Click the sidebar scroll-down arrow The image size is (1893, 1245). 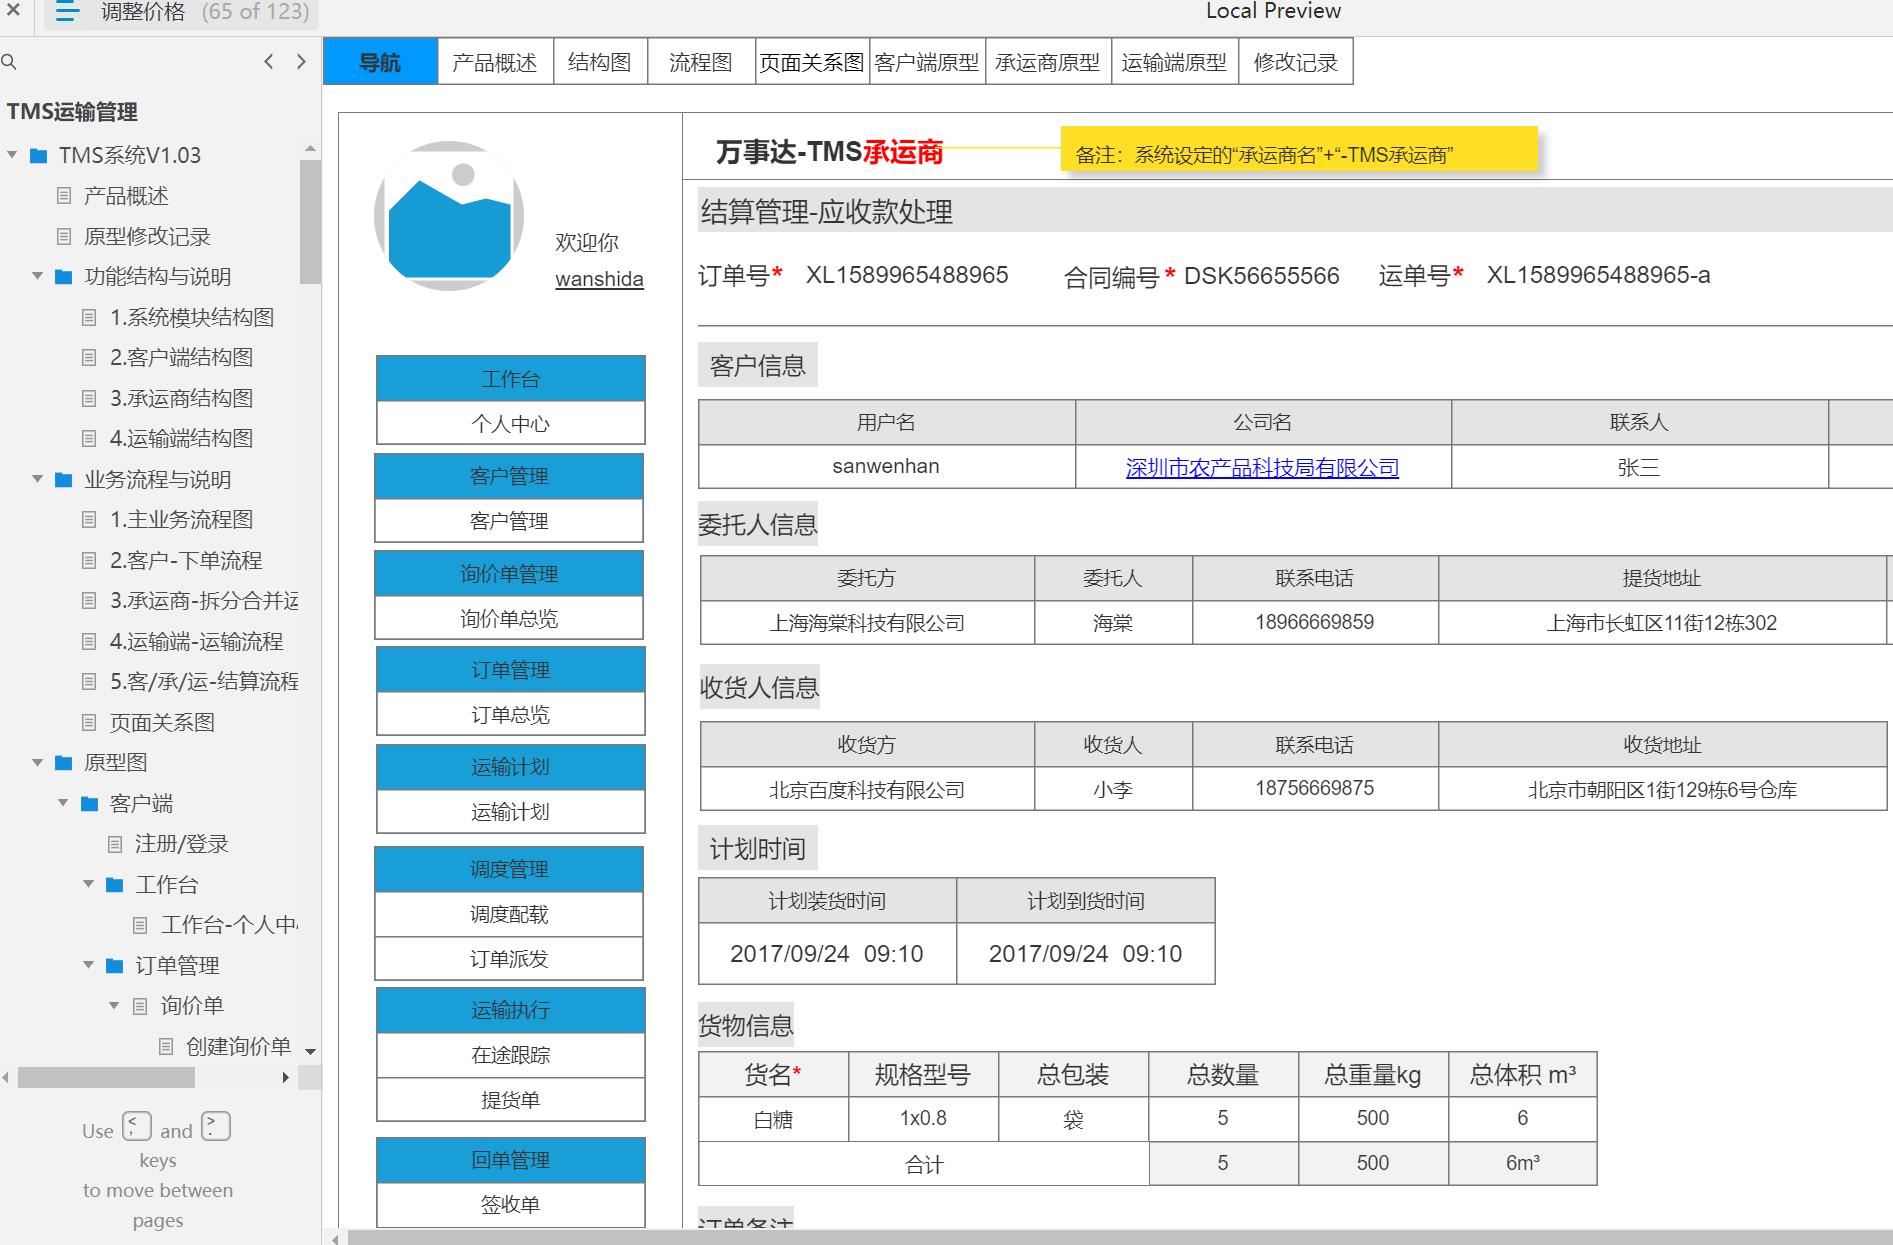point(310,1052)
